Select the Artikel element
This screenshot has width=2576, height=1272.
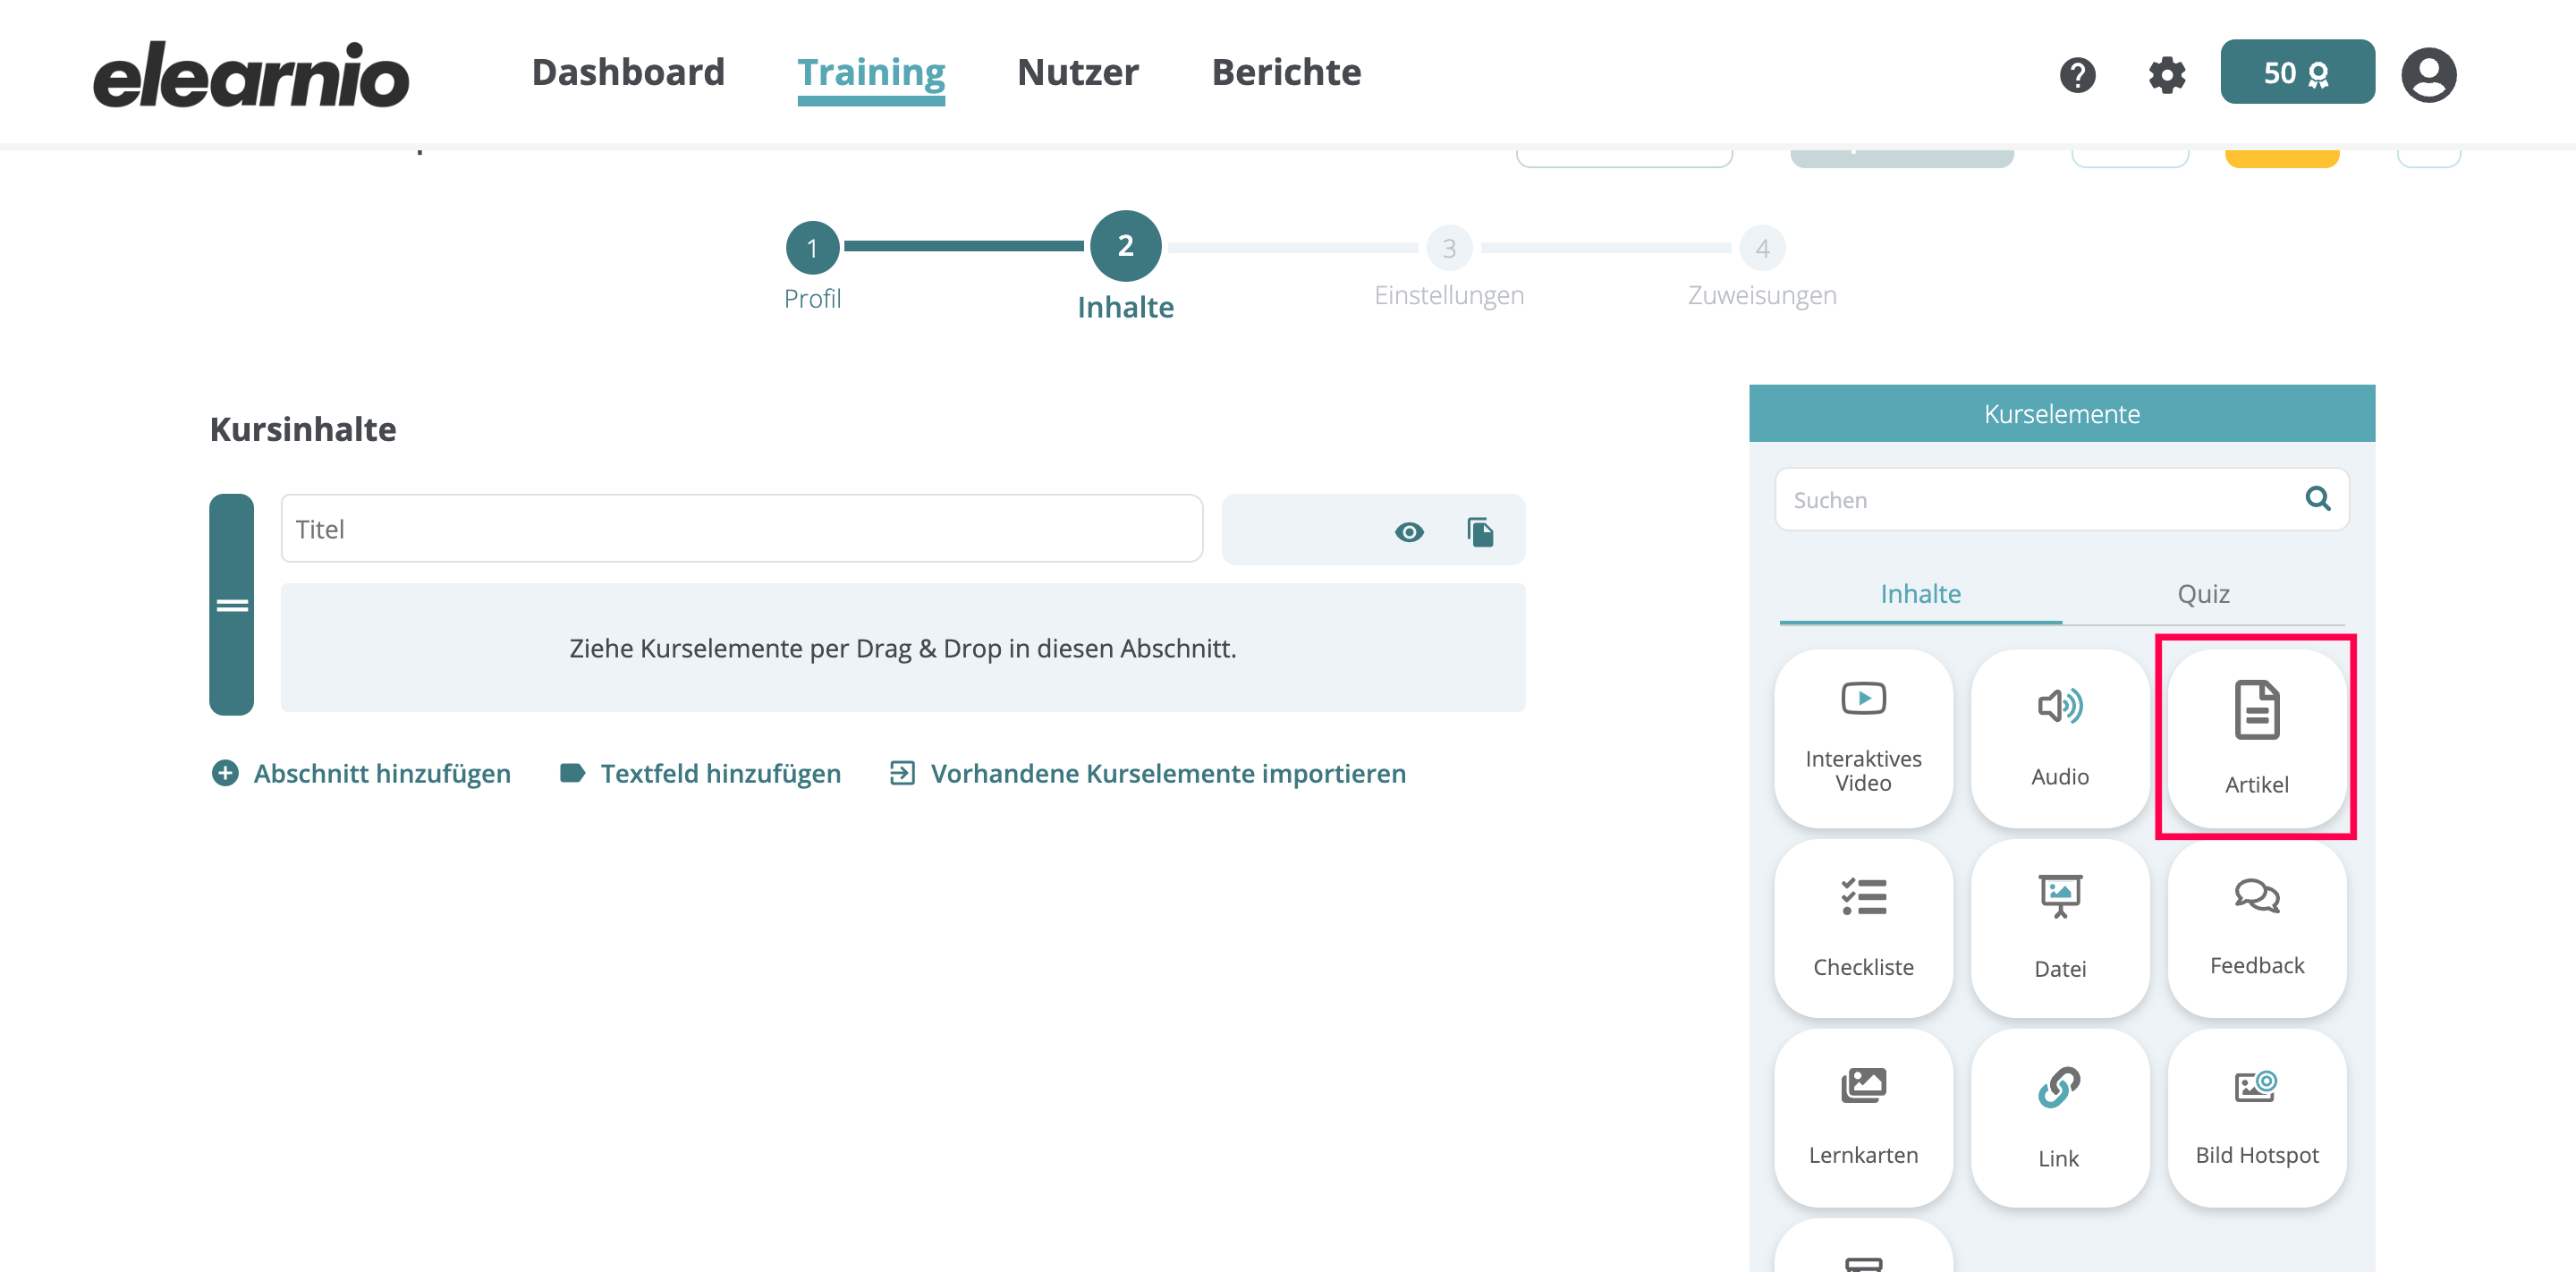click(x=2256, y=739)
